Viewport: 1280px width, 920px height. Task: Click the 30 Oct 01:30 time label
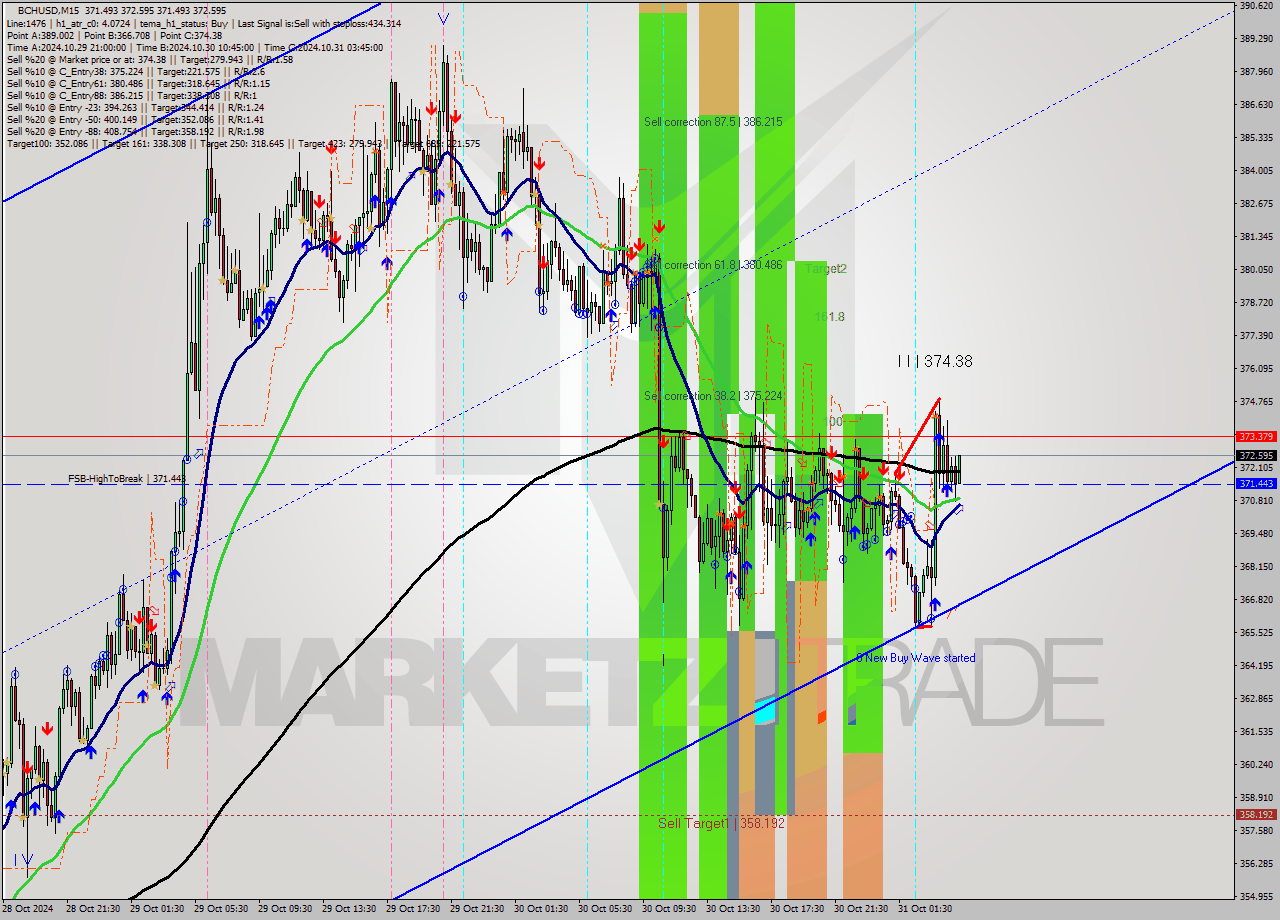click(x=541, y=909)
